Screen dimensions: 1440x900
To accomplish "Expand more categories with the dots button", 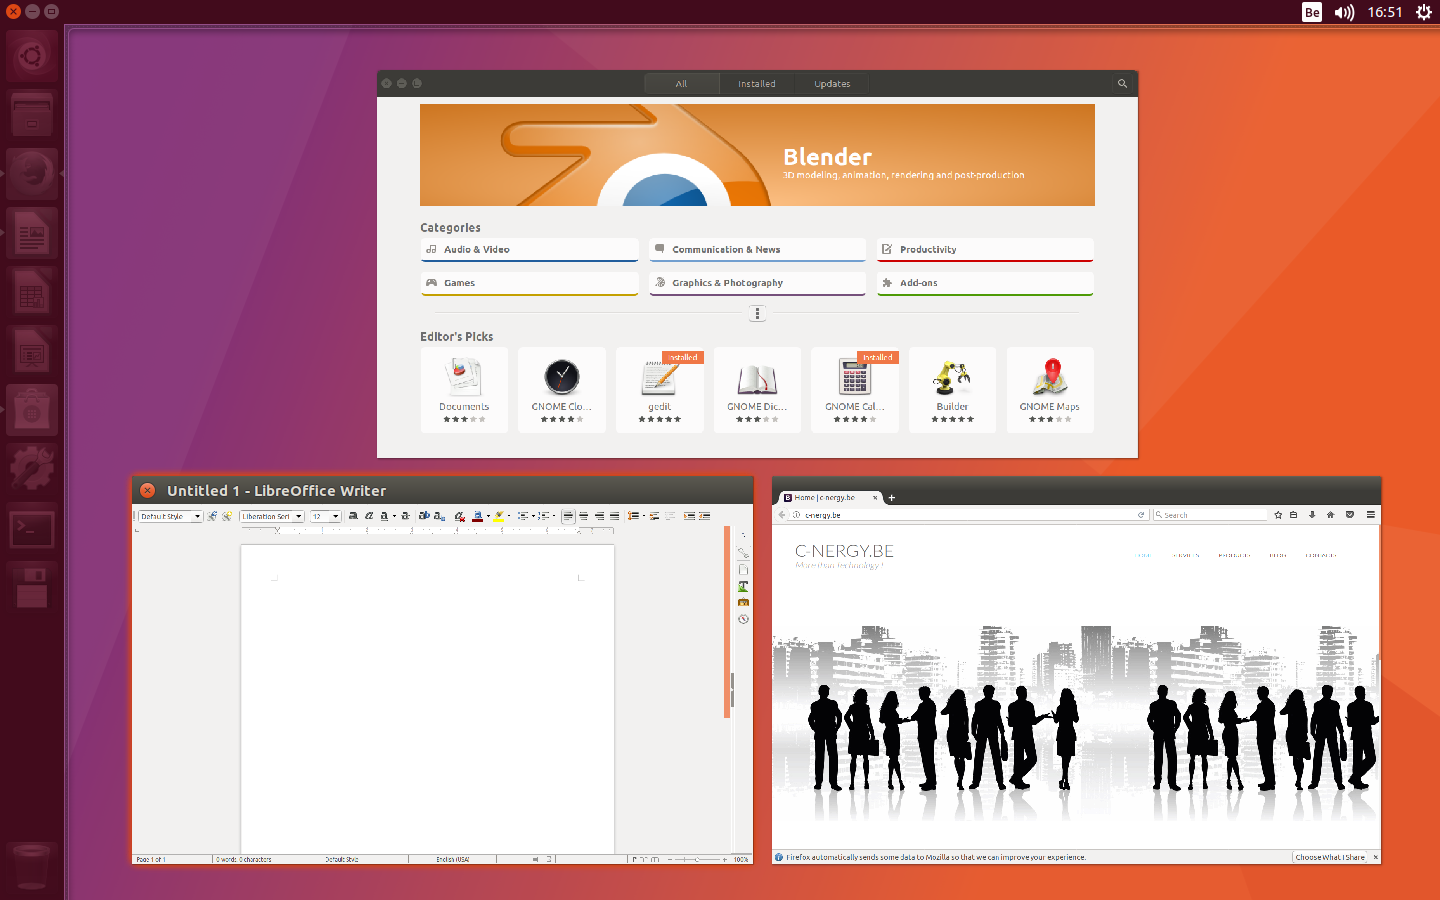I will coord(757,314).
